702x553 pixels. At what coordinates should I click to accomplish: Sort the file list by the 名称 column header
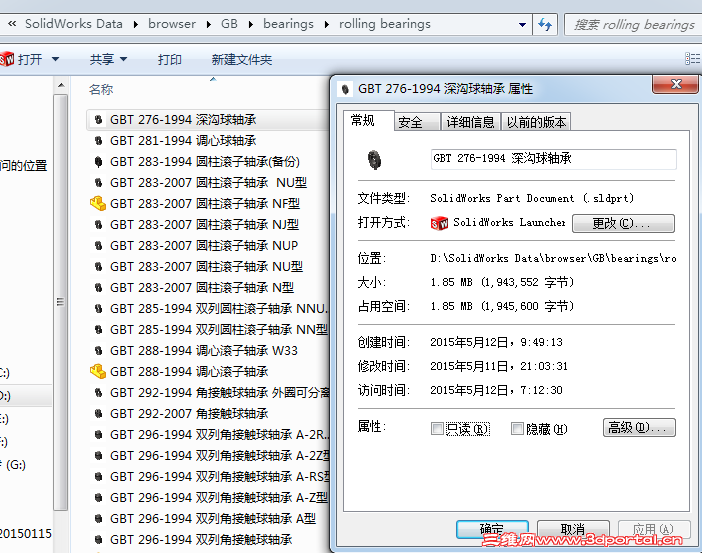click(101, 90)
